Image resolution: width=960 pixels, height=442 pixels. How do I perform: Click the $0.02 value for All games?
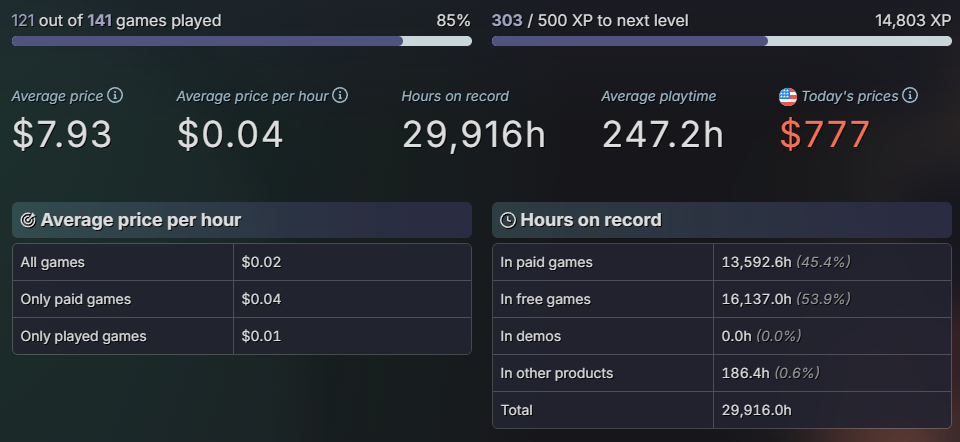coord(261,263)
